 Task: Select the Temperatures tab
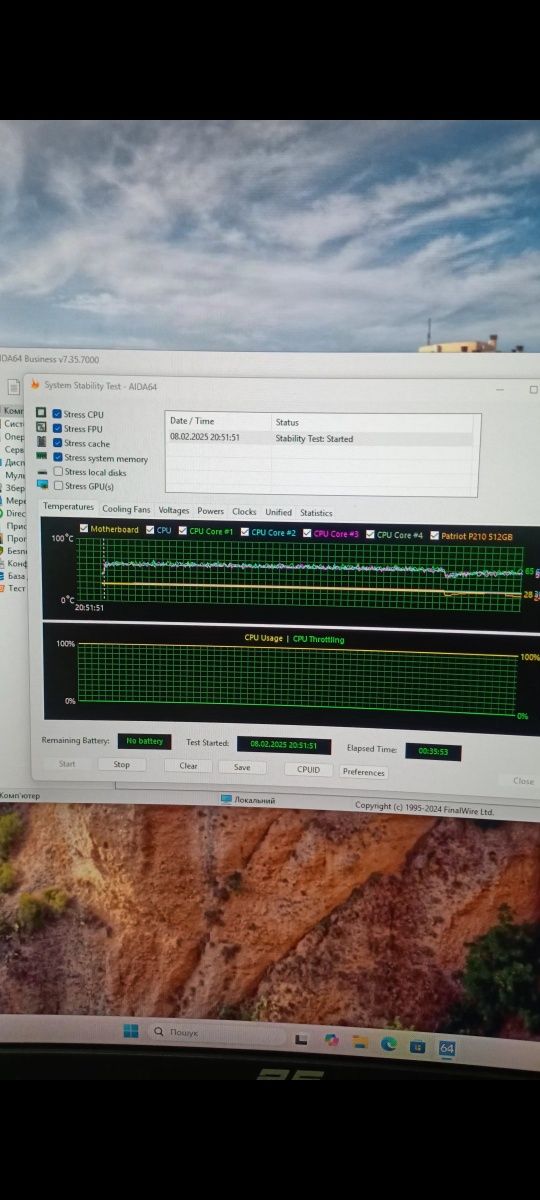point(68,507)
